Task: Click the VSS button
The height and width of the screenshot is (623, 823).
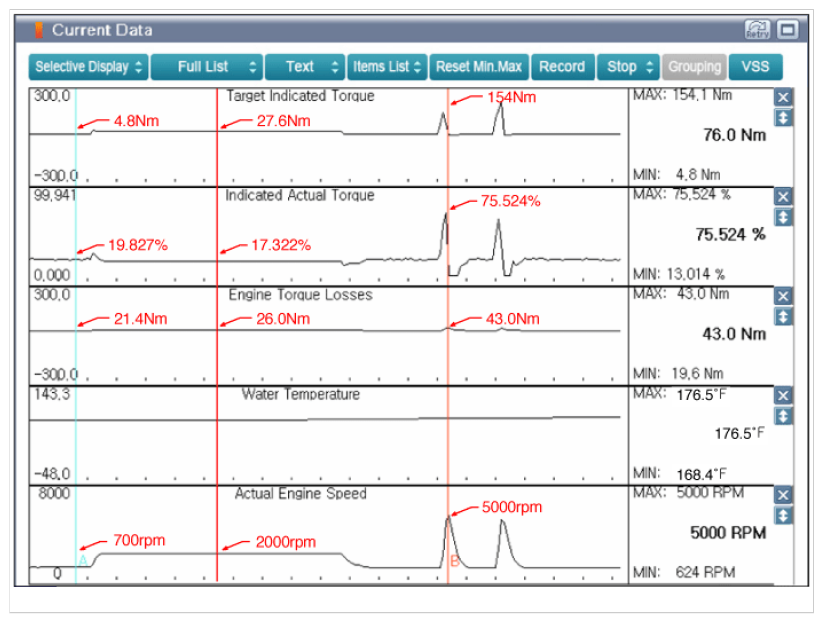Action: point(755,67)
